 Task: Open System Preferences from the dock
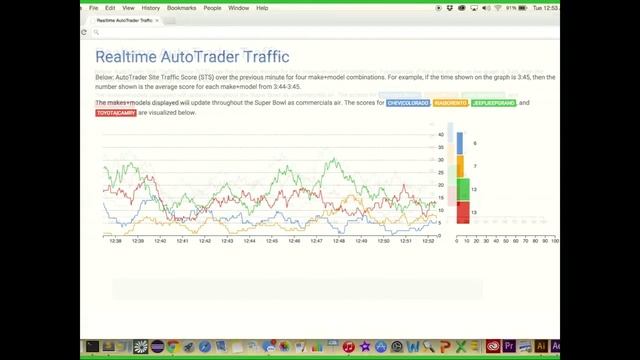(397, 347)
